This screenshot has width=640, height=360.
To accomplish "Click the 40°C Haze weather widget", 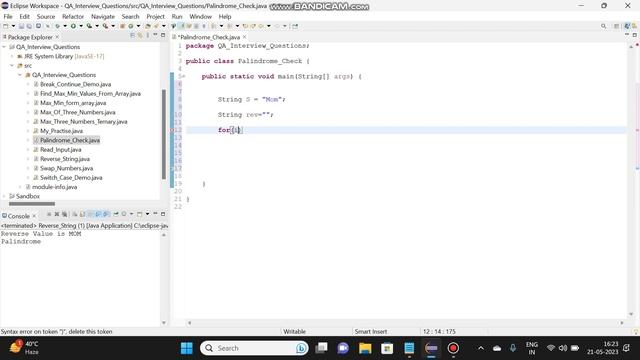I will tap(24, 348).
